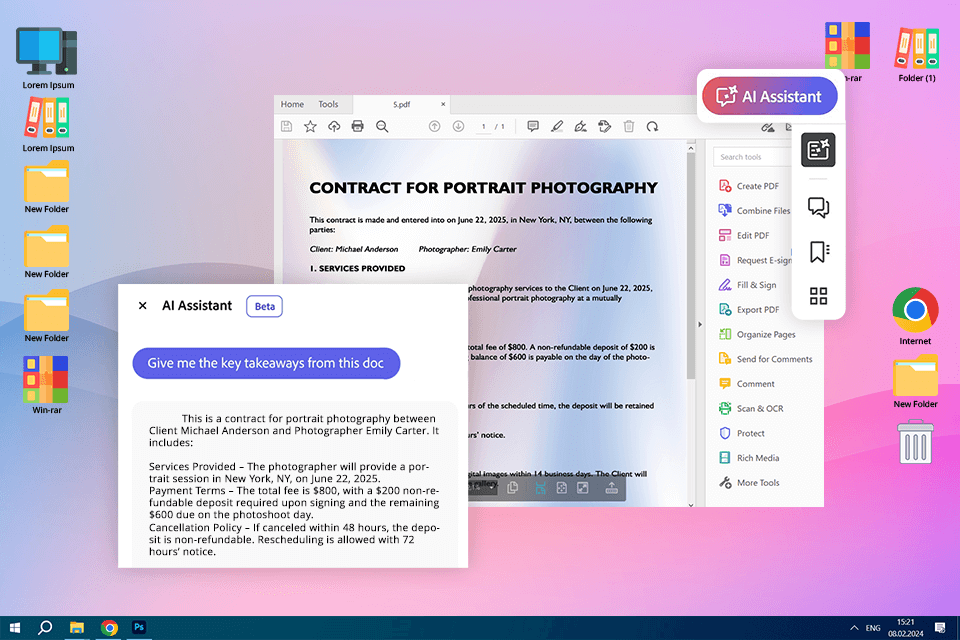Select Send for Comments tool
Image resolution: width=960 pixels, height=640 pixels.
click(x=765, y=359)
